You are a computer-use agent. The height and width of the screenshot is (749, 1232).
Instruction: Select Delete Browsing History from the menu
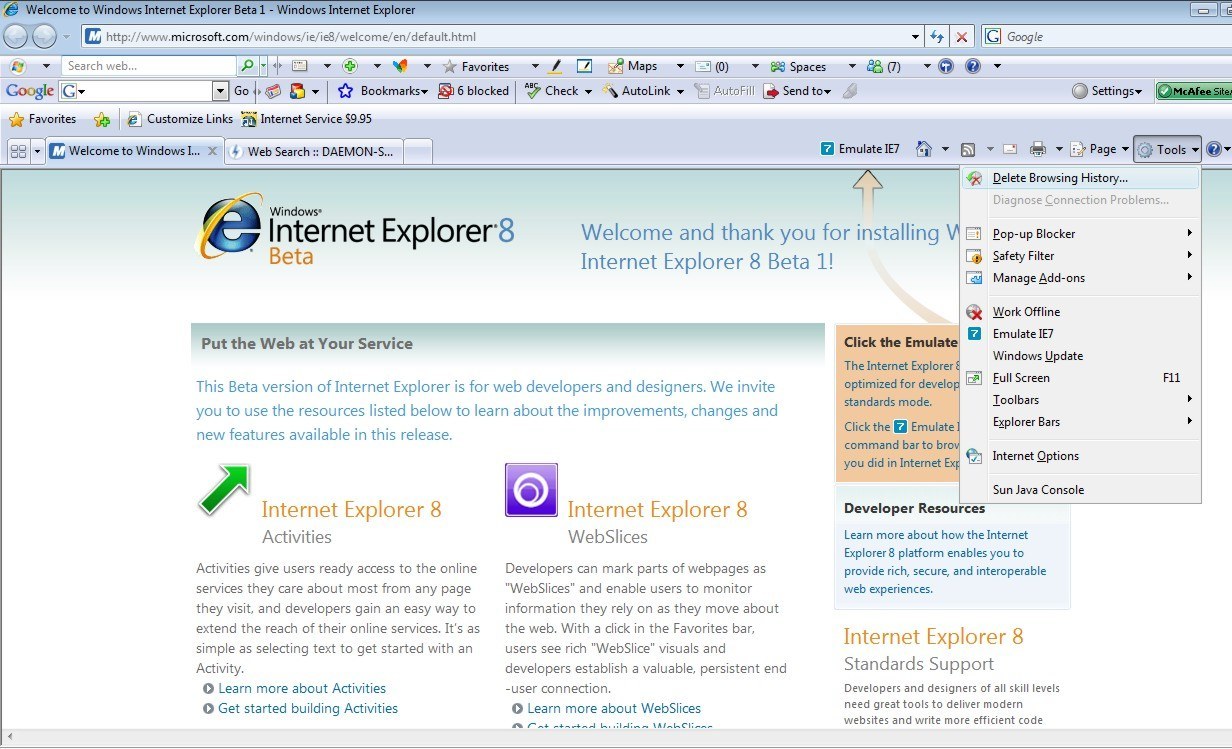click(1060, 178)
